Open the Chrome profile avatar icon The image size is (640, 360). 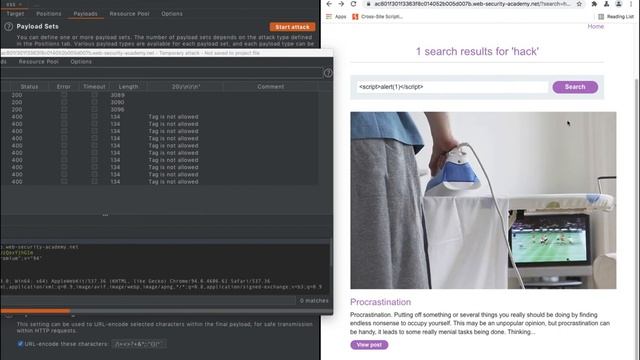pos(619,4)
